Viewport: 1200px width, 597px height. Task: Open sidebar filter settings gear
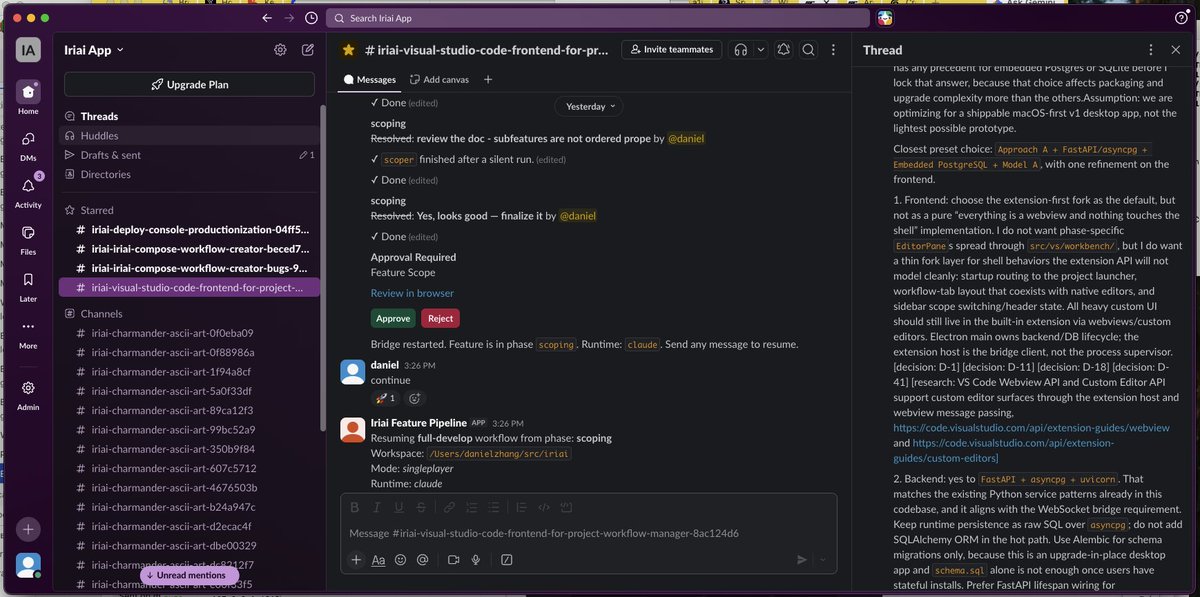280,49
